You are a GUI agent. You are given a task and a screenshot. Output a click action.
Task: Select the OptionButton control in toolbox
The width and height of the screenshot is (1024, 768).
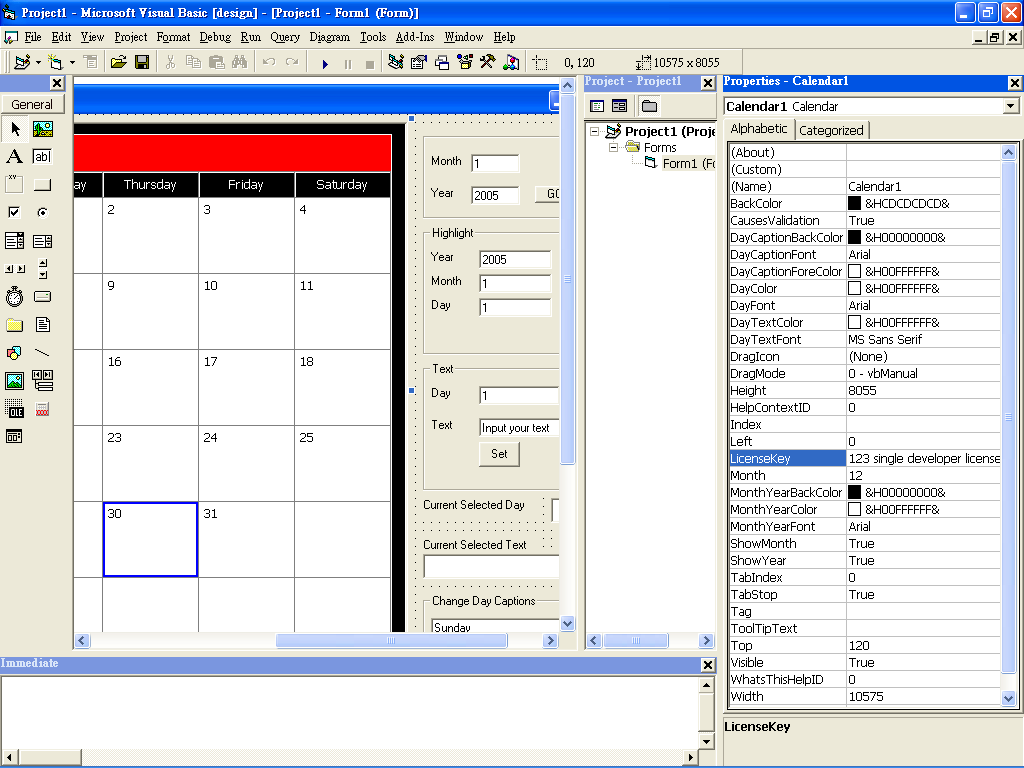(42, 212)
